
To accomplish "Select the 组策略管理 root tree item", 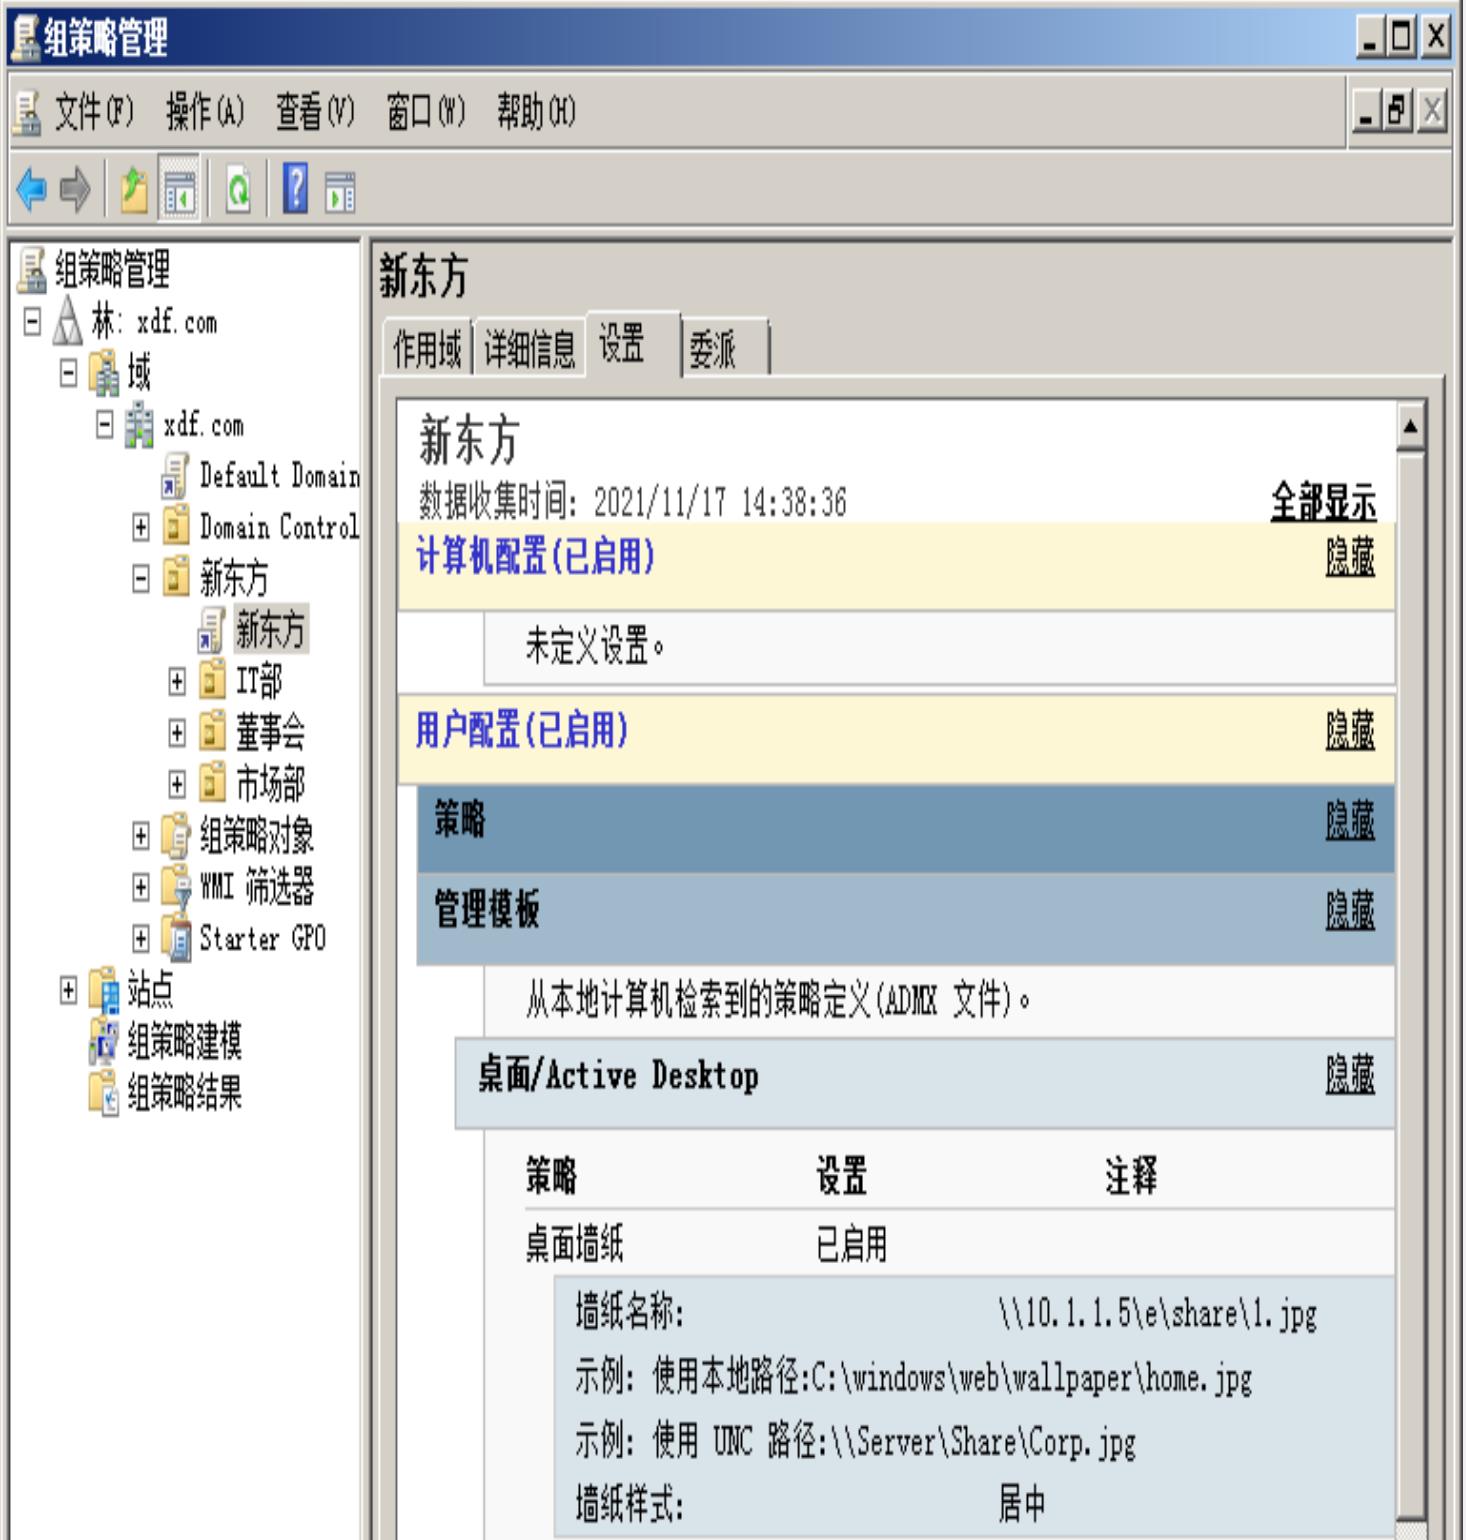I will (x=112, y=270).
